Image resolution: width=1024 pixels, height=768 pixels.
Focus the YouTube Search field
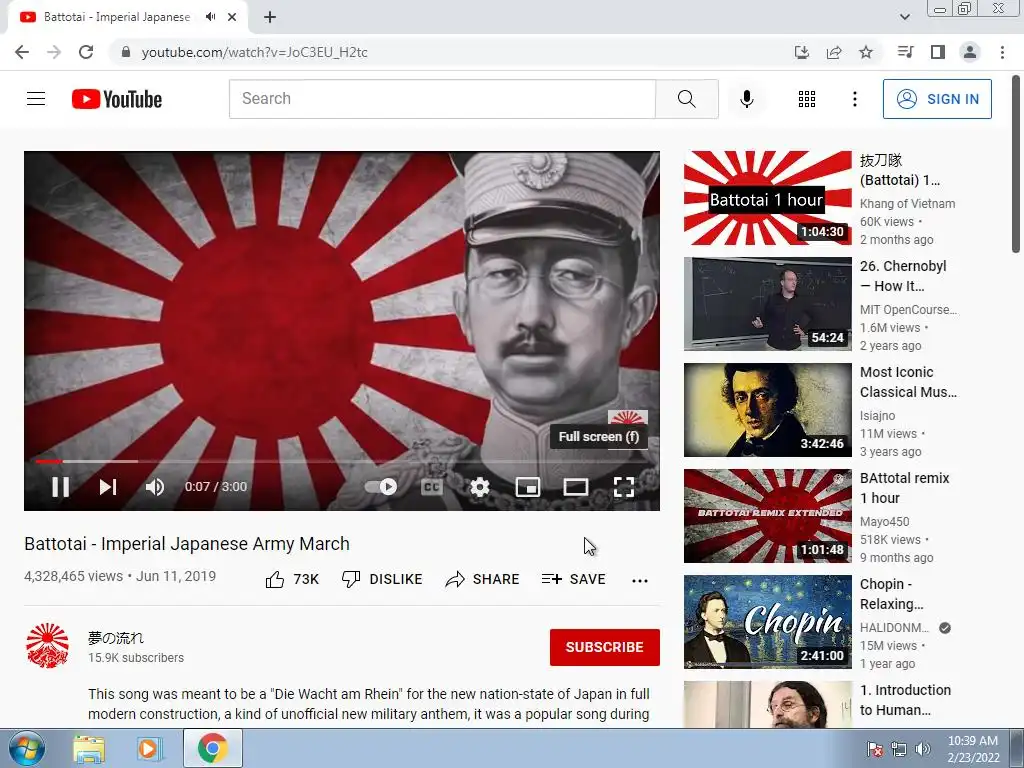[x=442, y=99]
